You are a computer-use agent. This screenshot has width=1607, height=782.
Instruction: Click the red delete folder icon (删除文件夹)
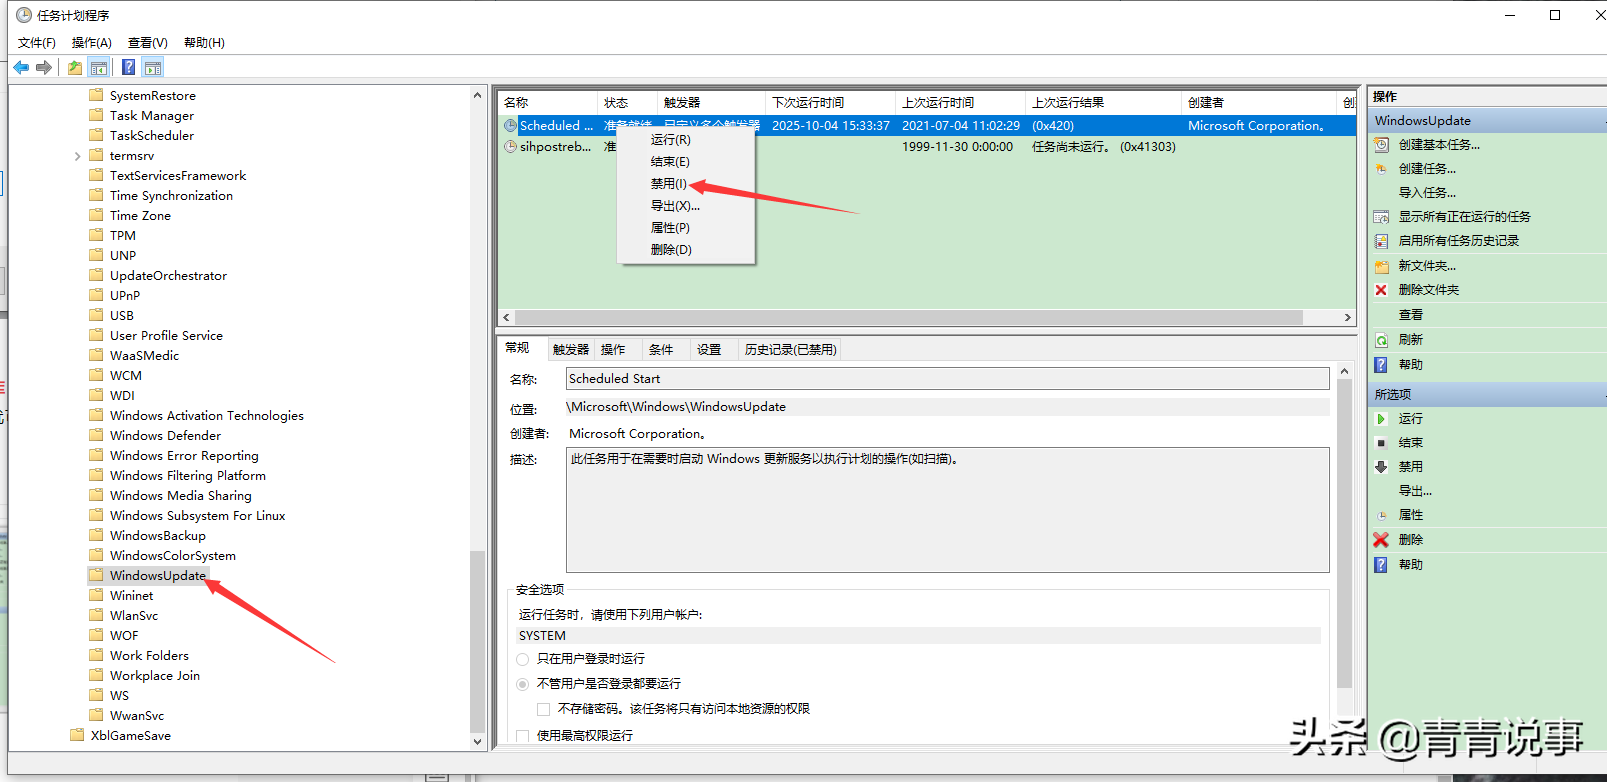click(1381, 290)
